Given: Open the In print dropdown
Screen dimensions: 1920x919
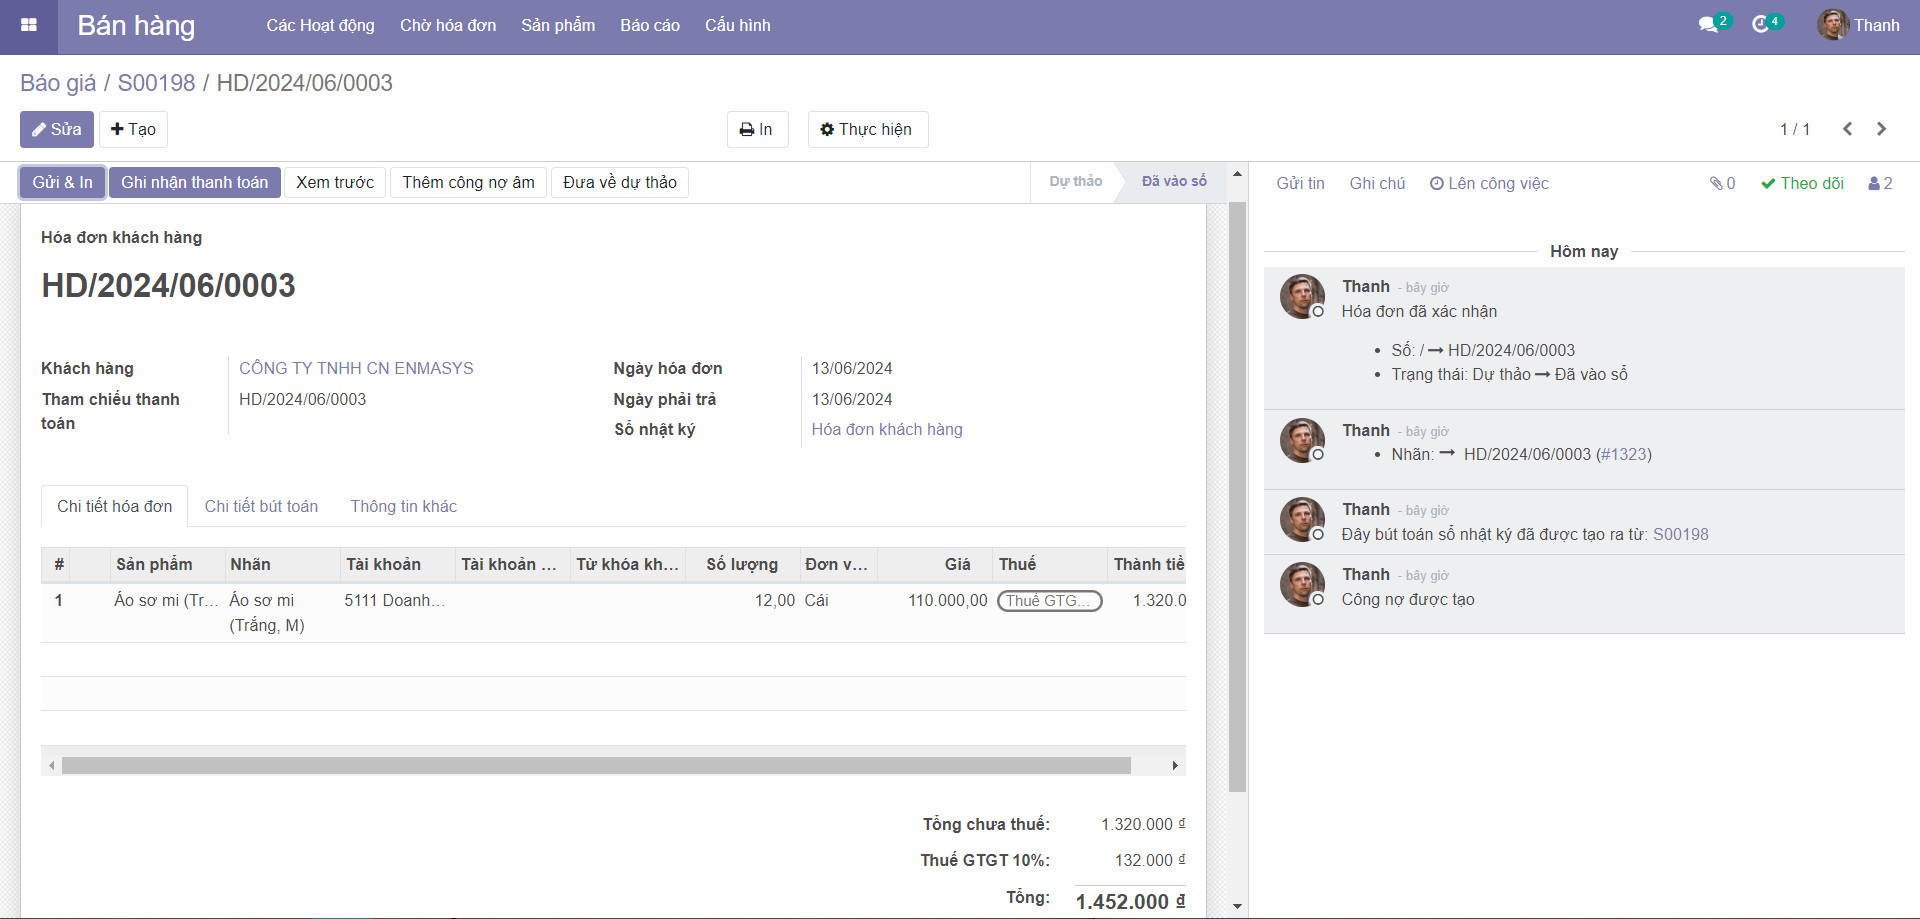Looking at the screenshot, I should 757,130.
